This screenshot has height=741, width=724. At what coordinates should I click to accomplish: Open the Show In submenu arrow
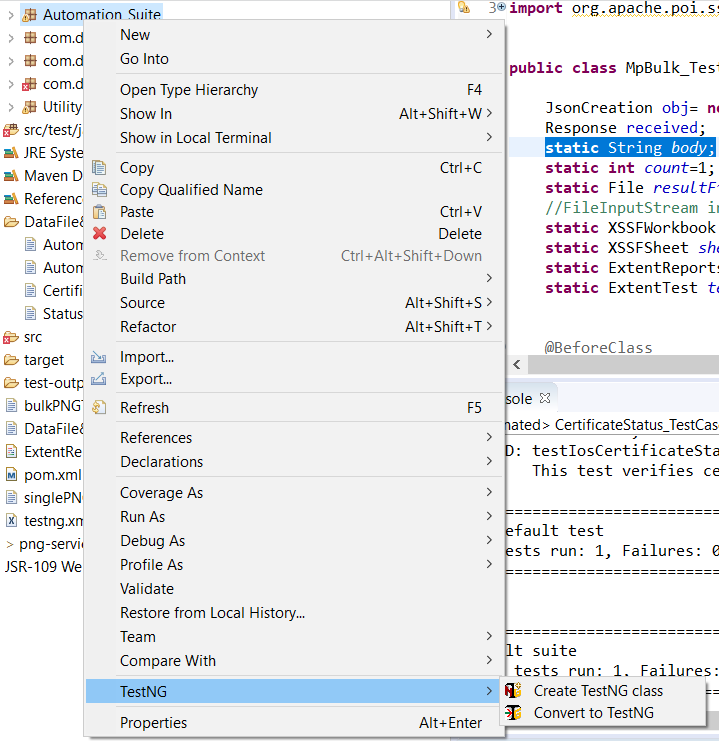pyautogui.click(x=490, y=113)
